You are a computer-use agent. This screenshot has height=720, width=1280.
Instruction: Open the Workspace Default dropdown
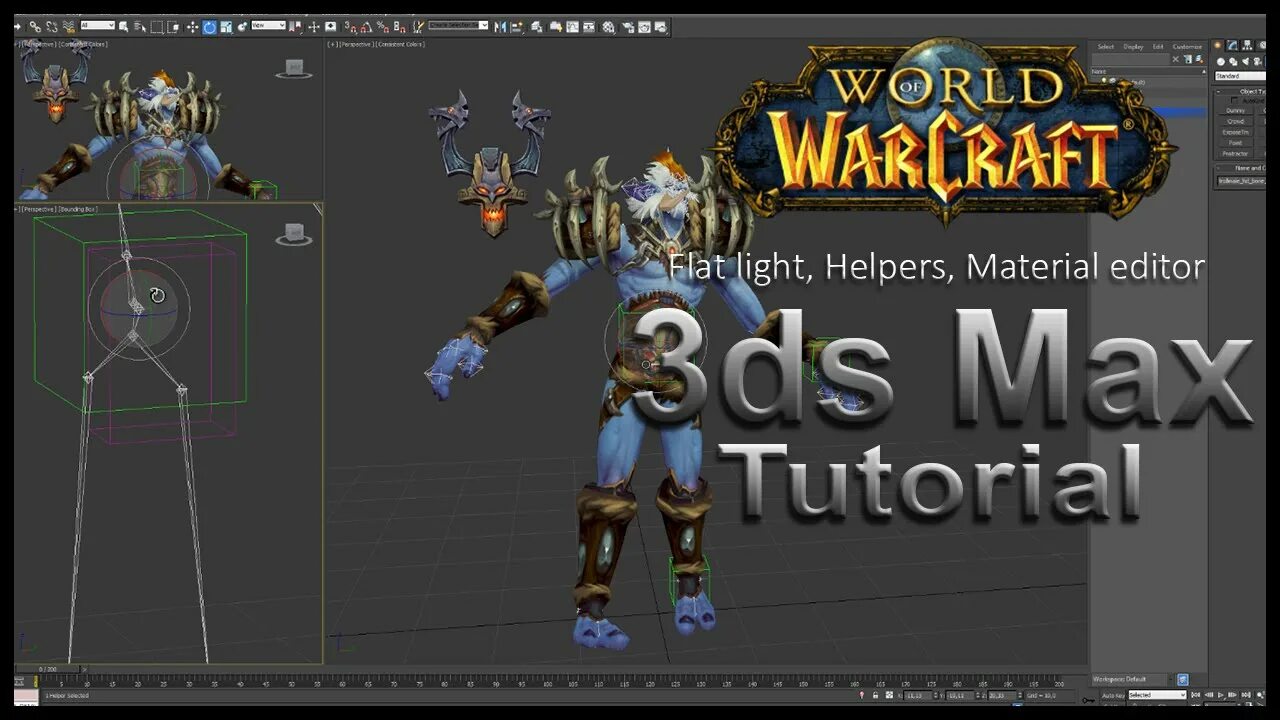pos(1133,679)
